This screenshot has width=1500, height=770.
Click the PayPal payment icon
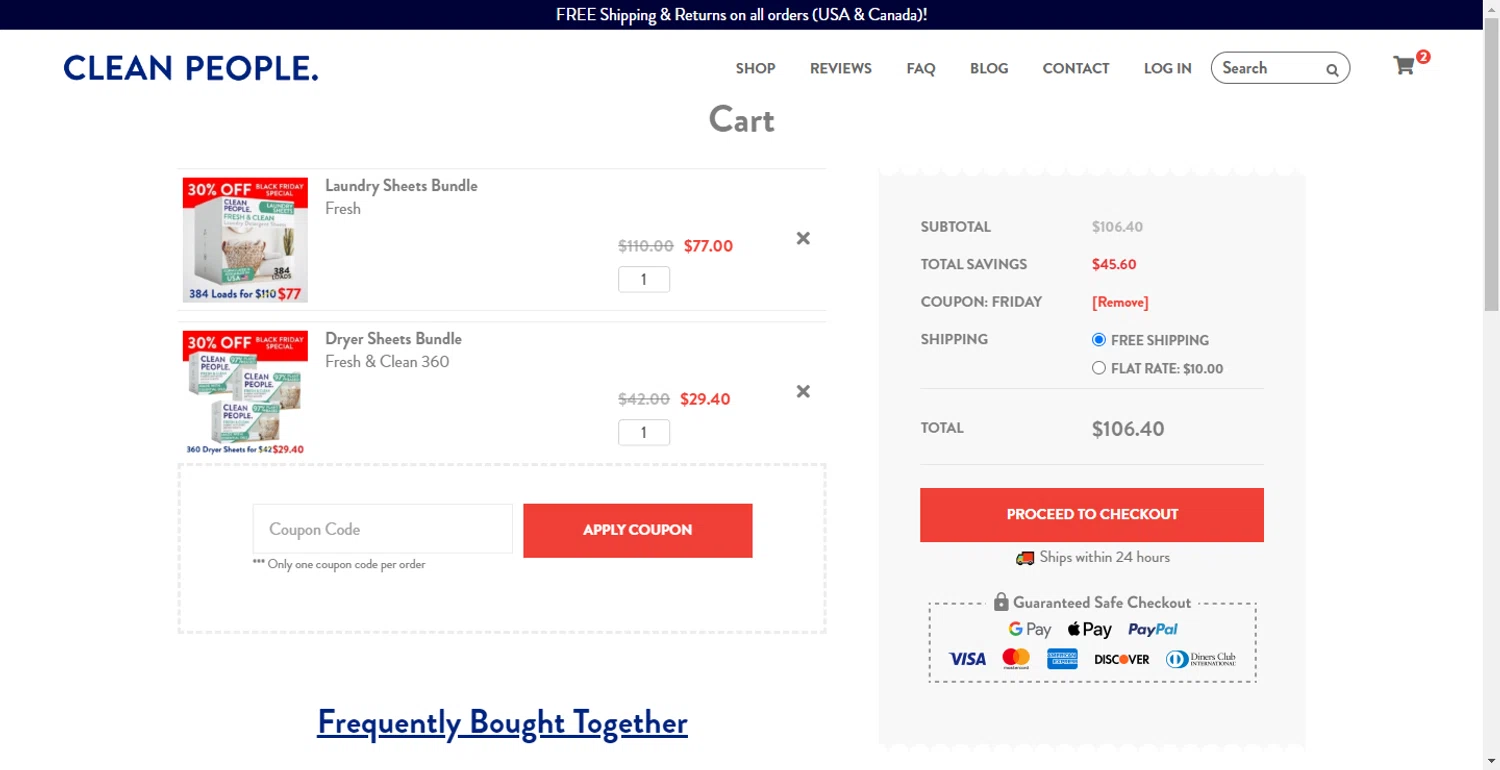(1152, 629)
